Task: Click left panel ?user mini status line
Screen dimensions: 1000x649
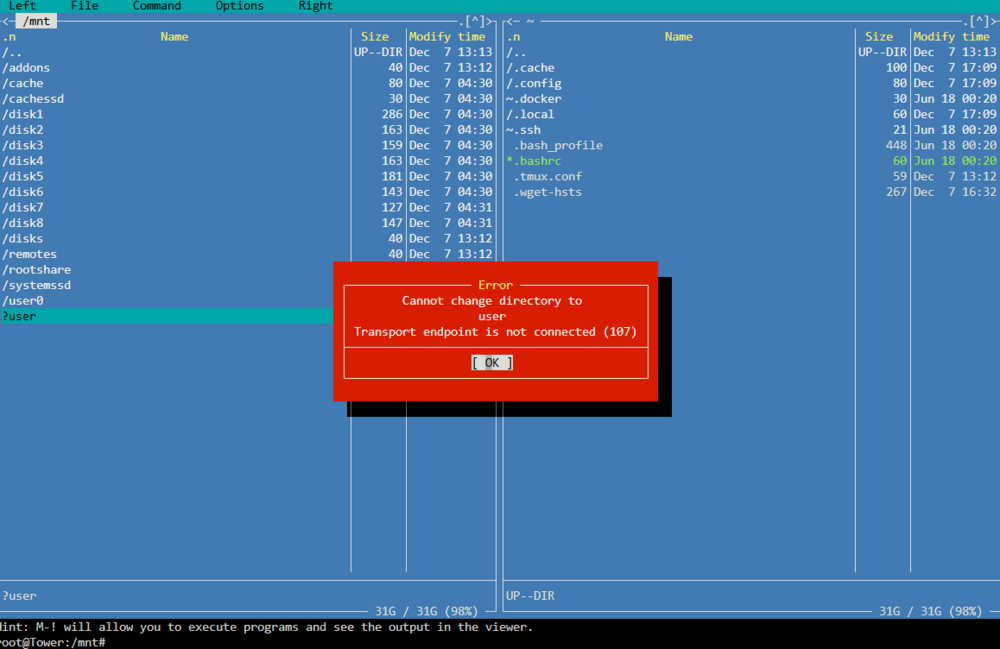Action: coord(19,595)
